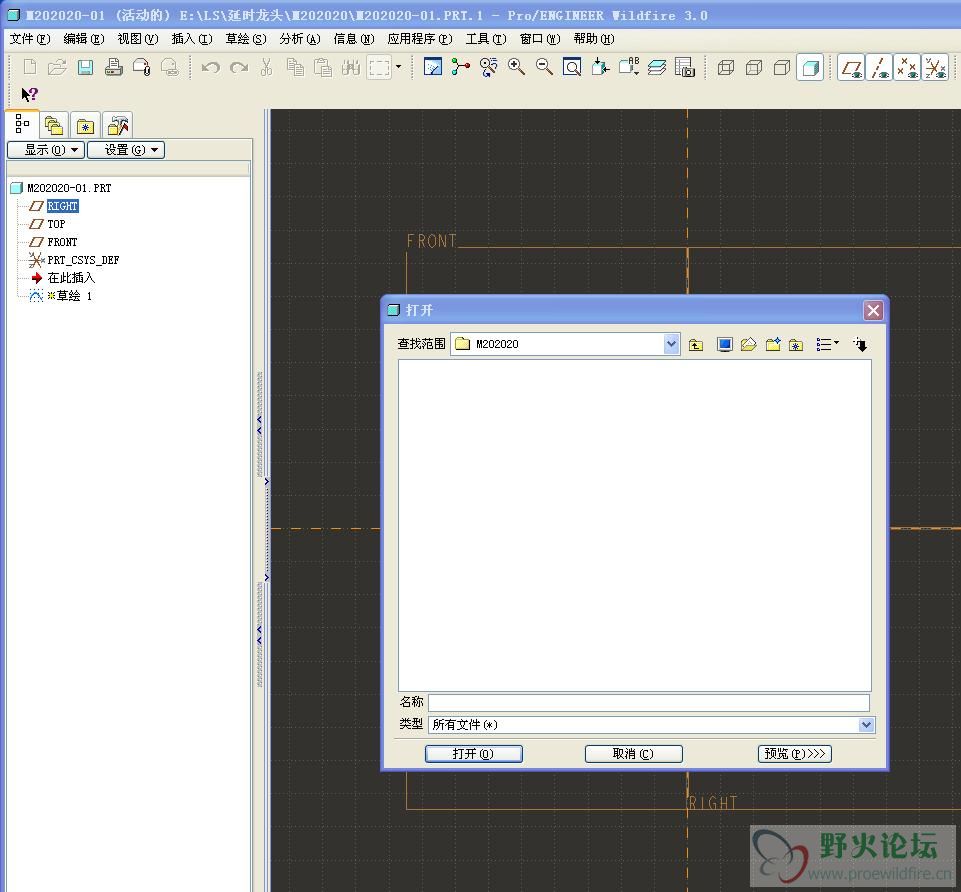961x892 pixels.
Task: Open the selection tool dropdown arrow
Action: (398, 67)
